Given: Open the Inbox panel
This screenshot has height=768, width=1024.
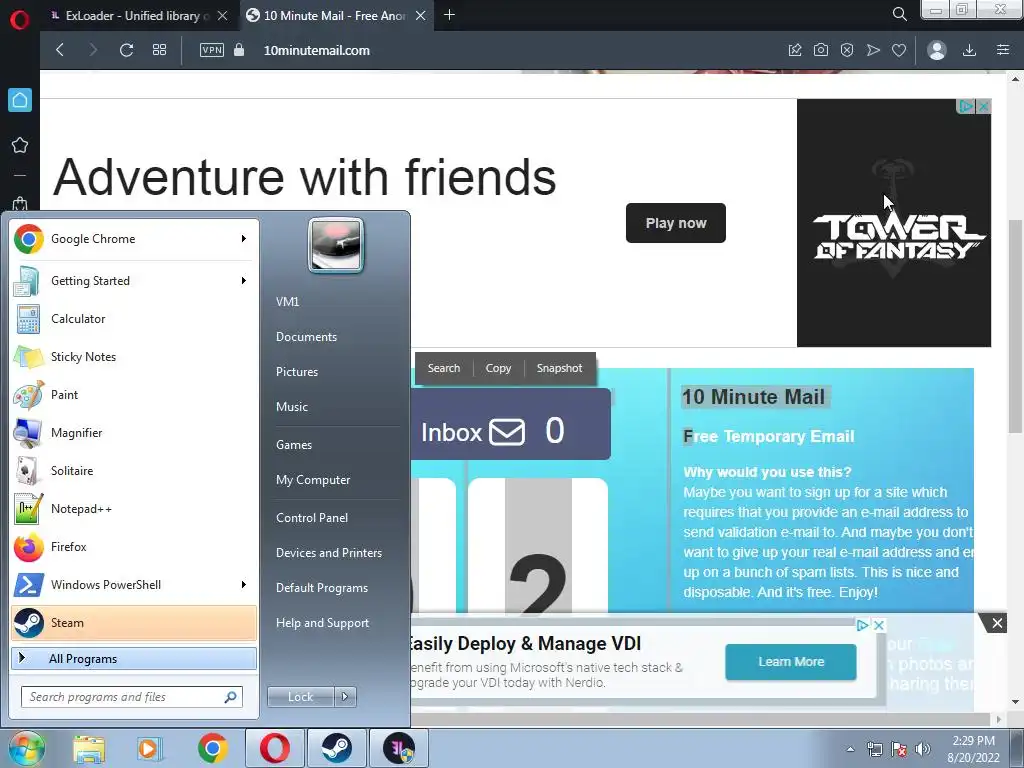Looking at the screenshot, I should [511, 424].
